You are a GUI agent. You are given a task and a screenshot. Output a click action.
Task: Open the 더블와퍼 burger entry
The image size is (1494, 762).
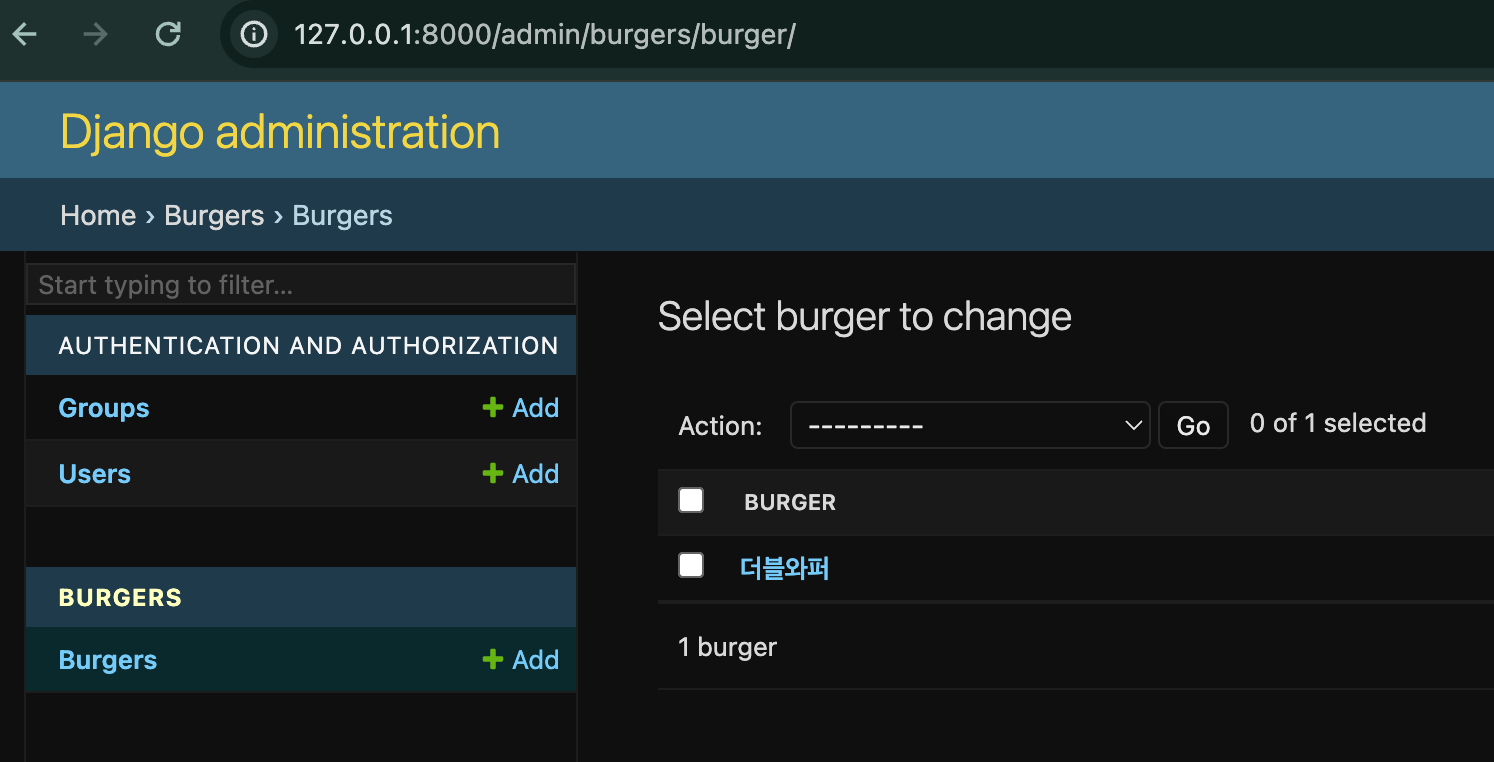click(x=785, y=568)
